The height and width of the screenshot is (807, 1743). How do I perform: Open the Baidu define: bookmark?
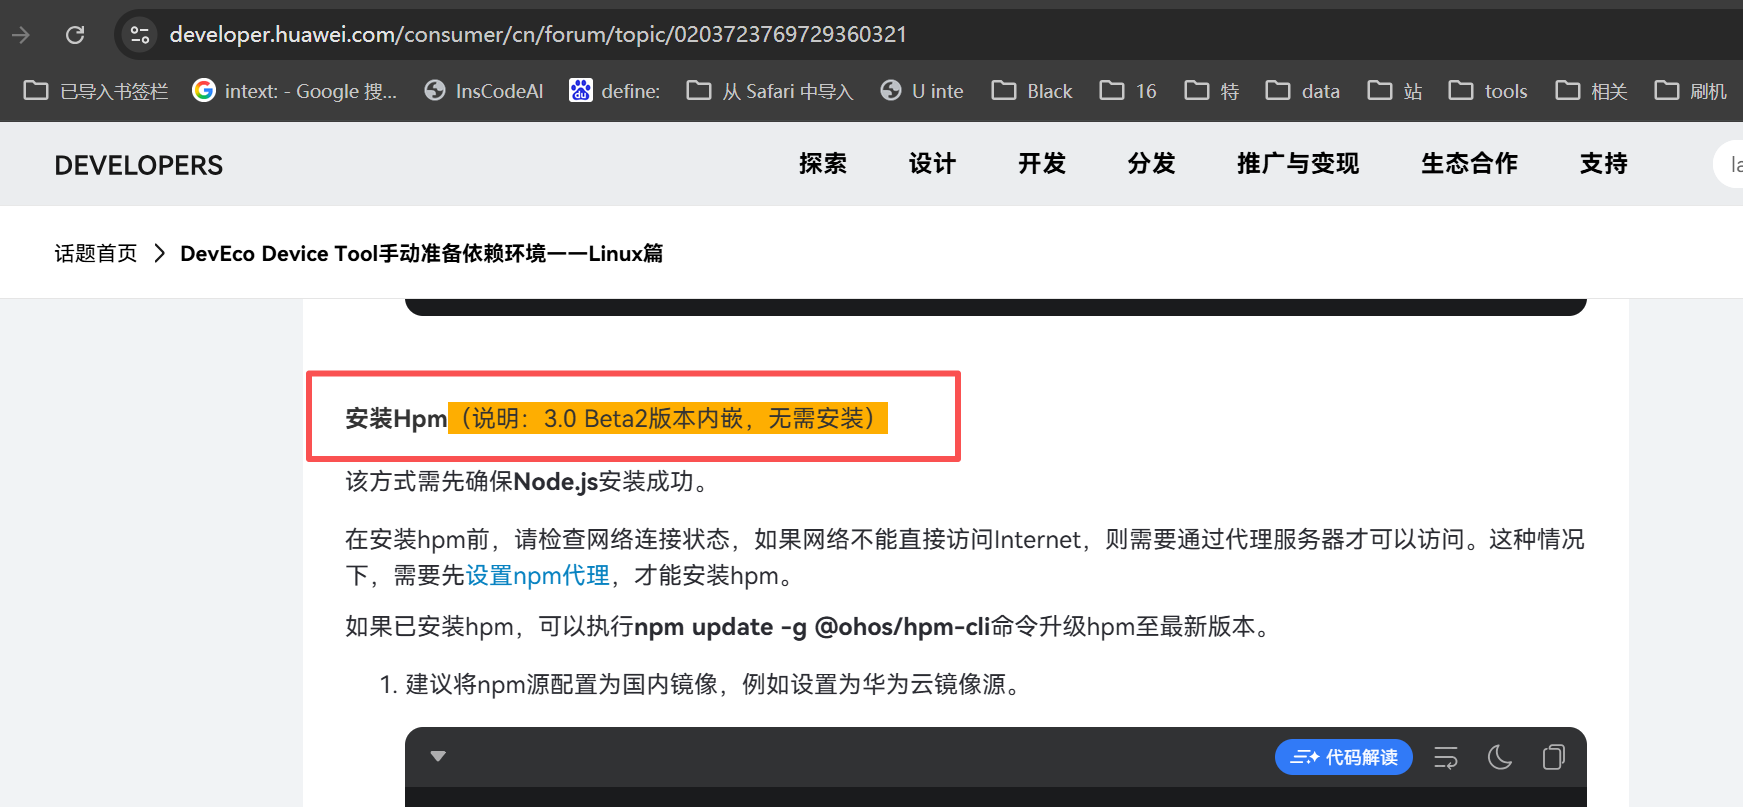(x=615, y=91)
